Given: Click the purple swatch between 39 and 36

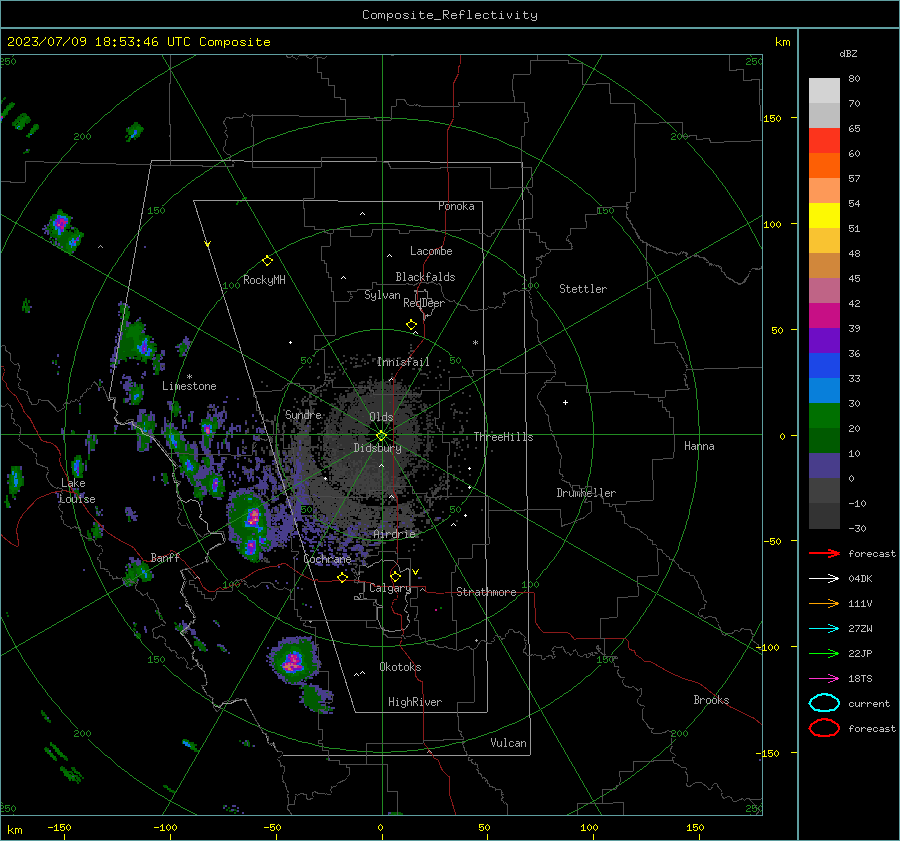Looking at the screenshot, I should [824, 341].
